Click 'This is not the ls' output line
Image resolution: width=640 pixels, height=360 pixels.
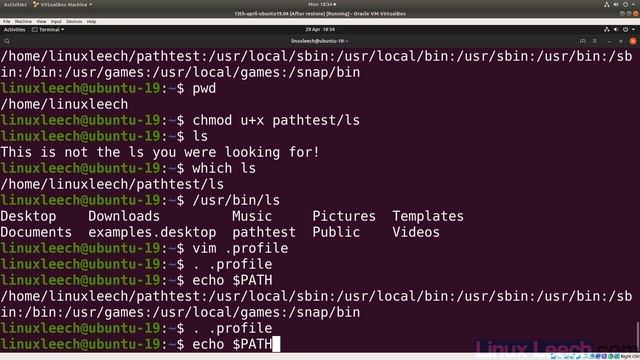coord(160,152)
